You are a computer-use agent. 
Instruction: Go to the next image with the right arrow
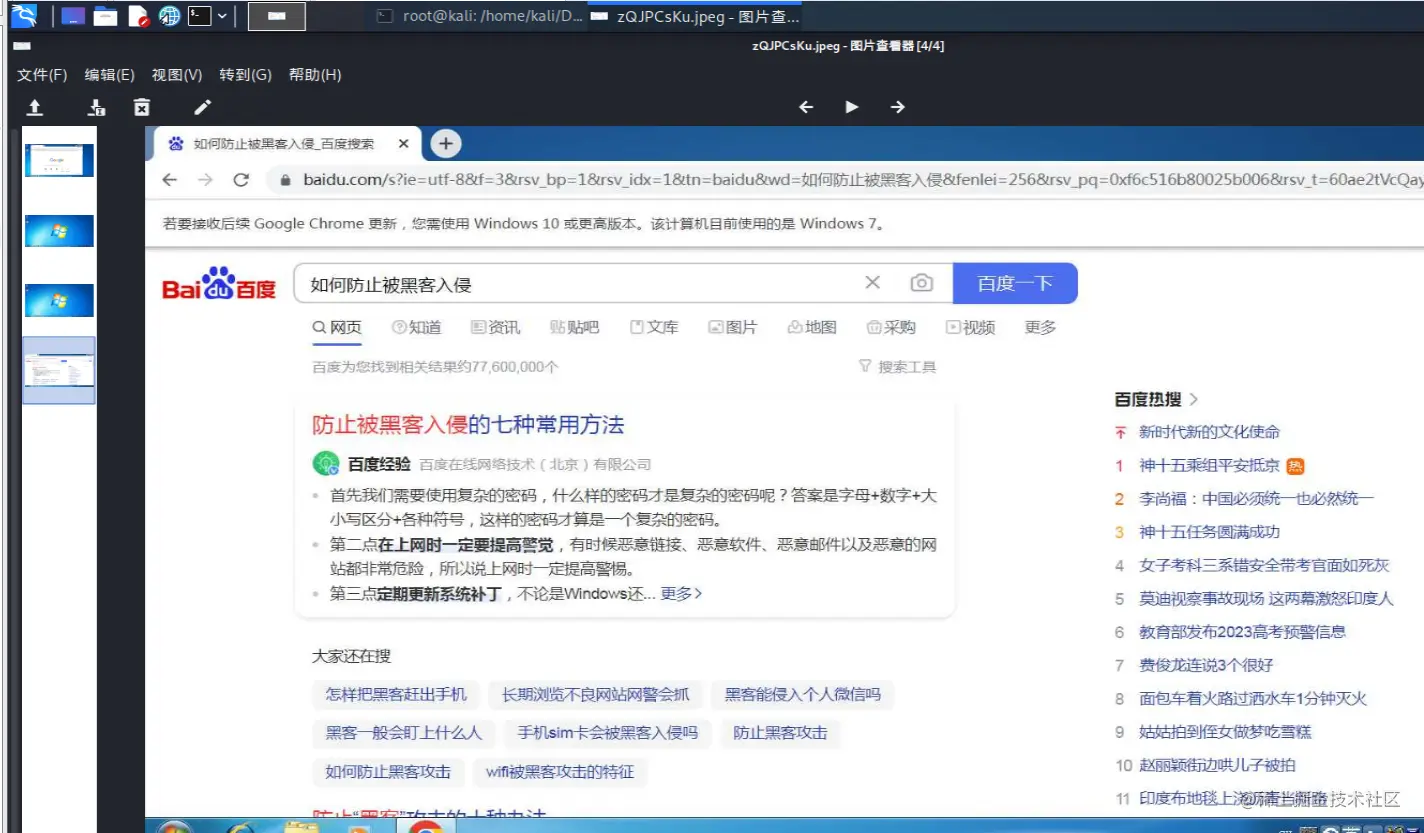(898, 107)
